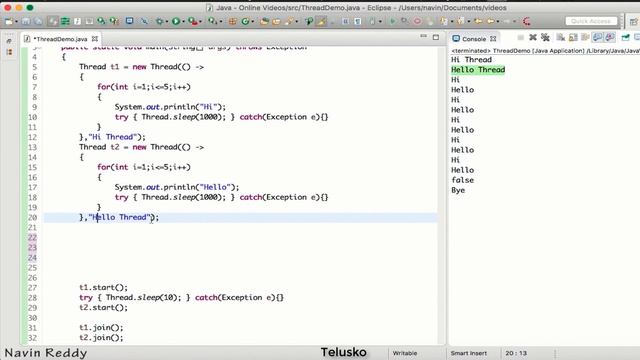Click the New file toolbar icon
Image resolution: width=640 pixels, height=360 pixels.
coord(8,21)
